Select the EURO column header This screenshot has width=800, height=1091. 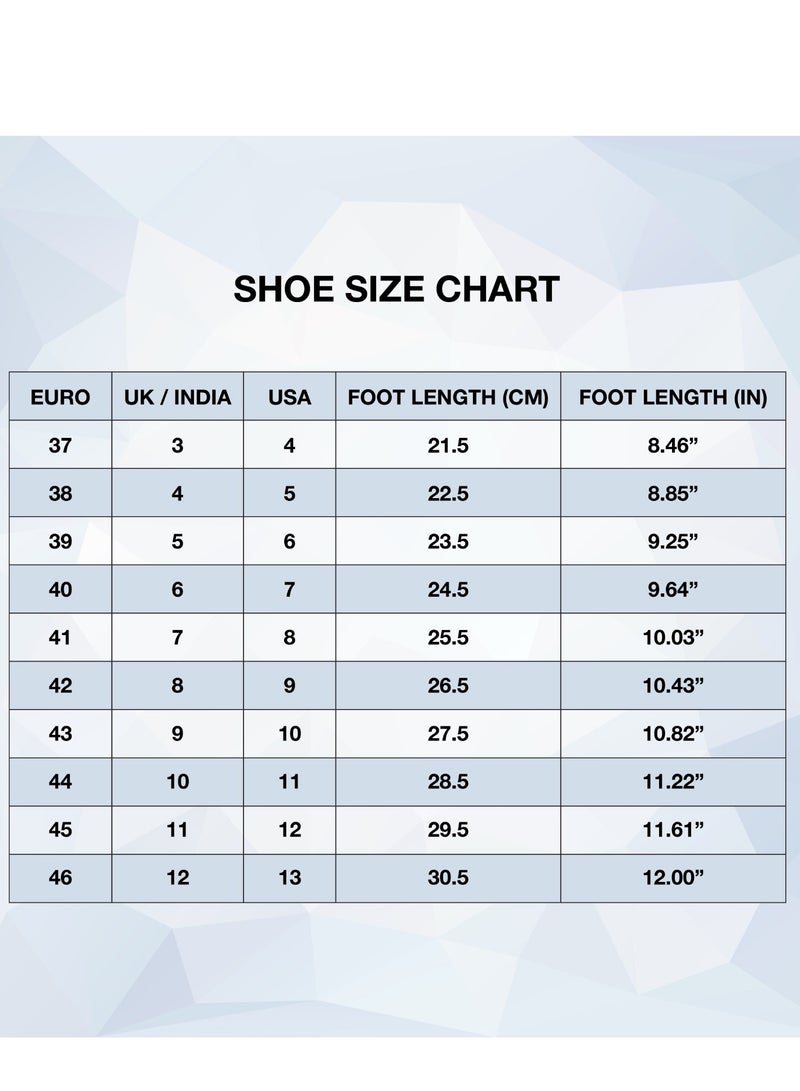point(61,397)
